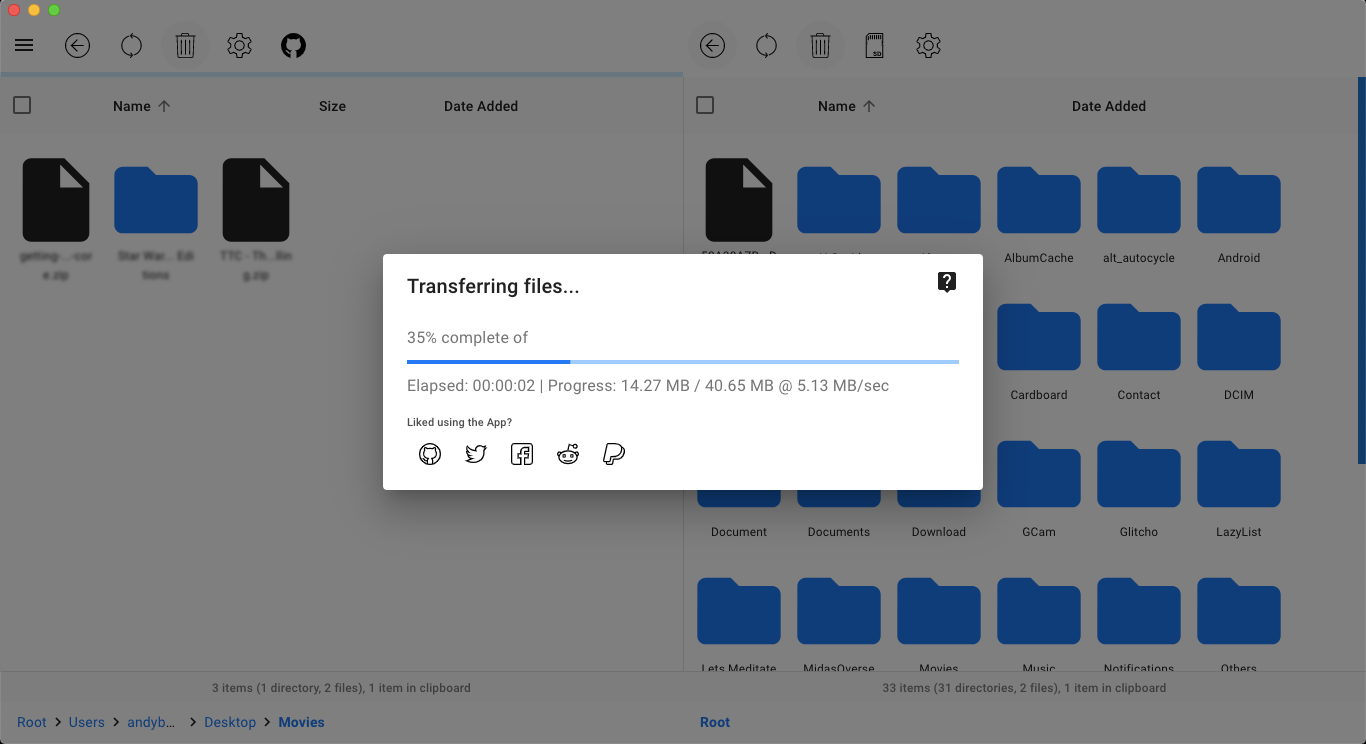This screenshot has width=1366, height=744.
Task: Tick the select-all checkbox in right pane
Action: click(x=705, y=105)
